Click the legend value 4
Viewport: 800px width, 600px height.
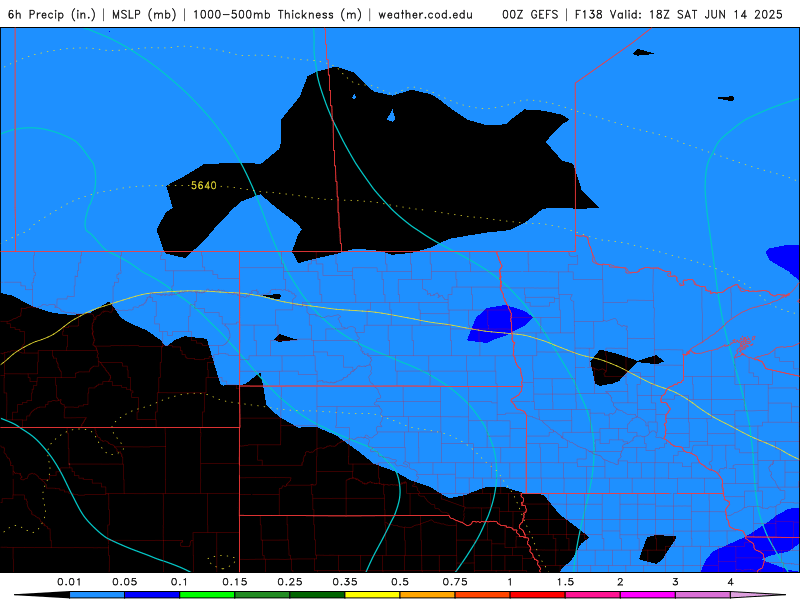point(731,582)
